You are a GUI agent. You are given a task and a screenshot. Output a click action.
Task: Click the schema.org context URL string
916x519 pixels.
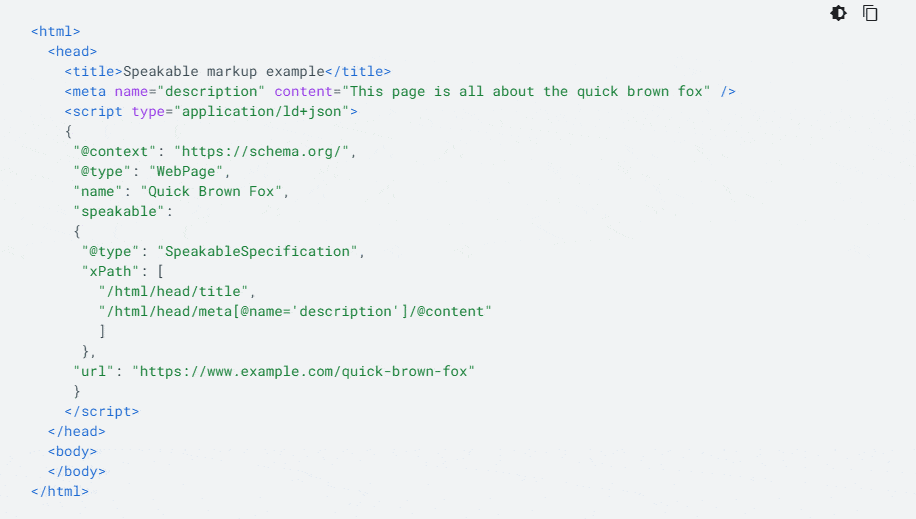click(x=265, y=151)
